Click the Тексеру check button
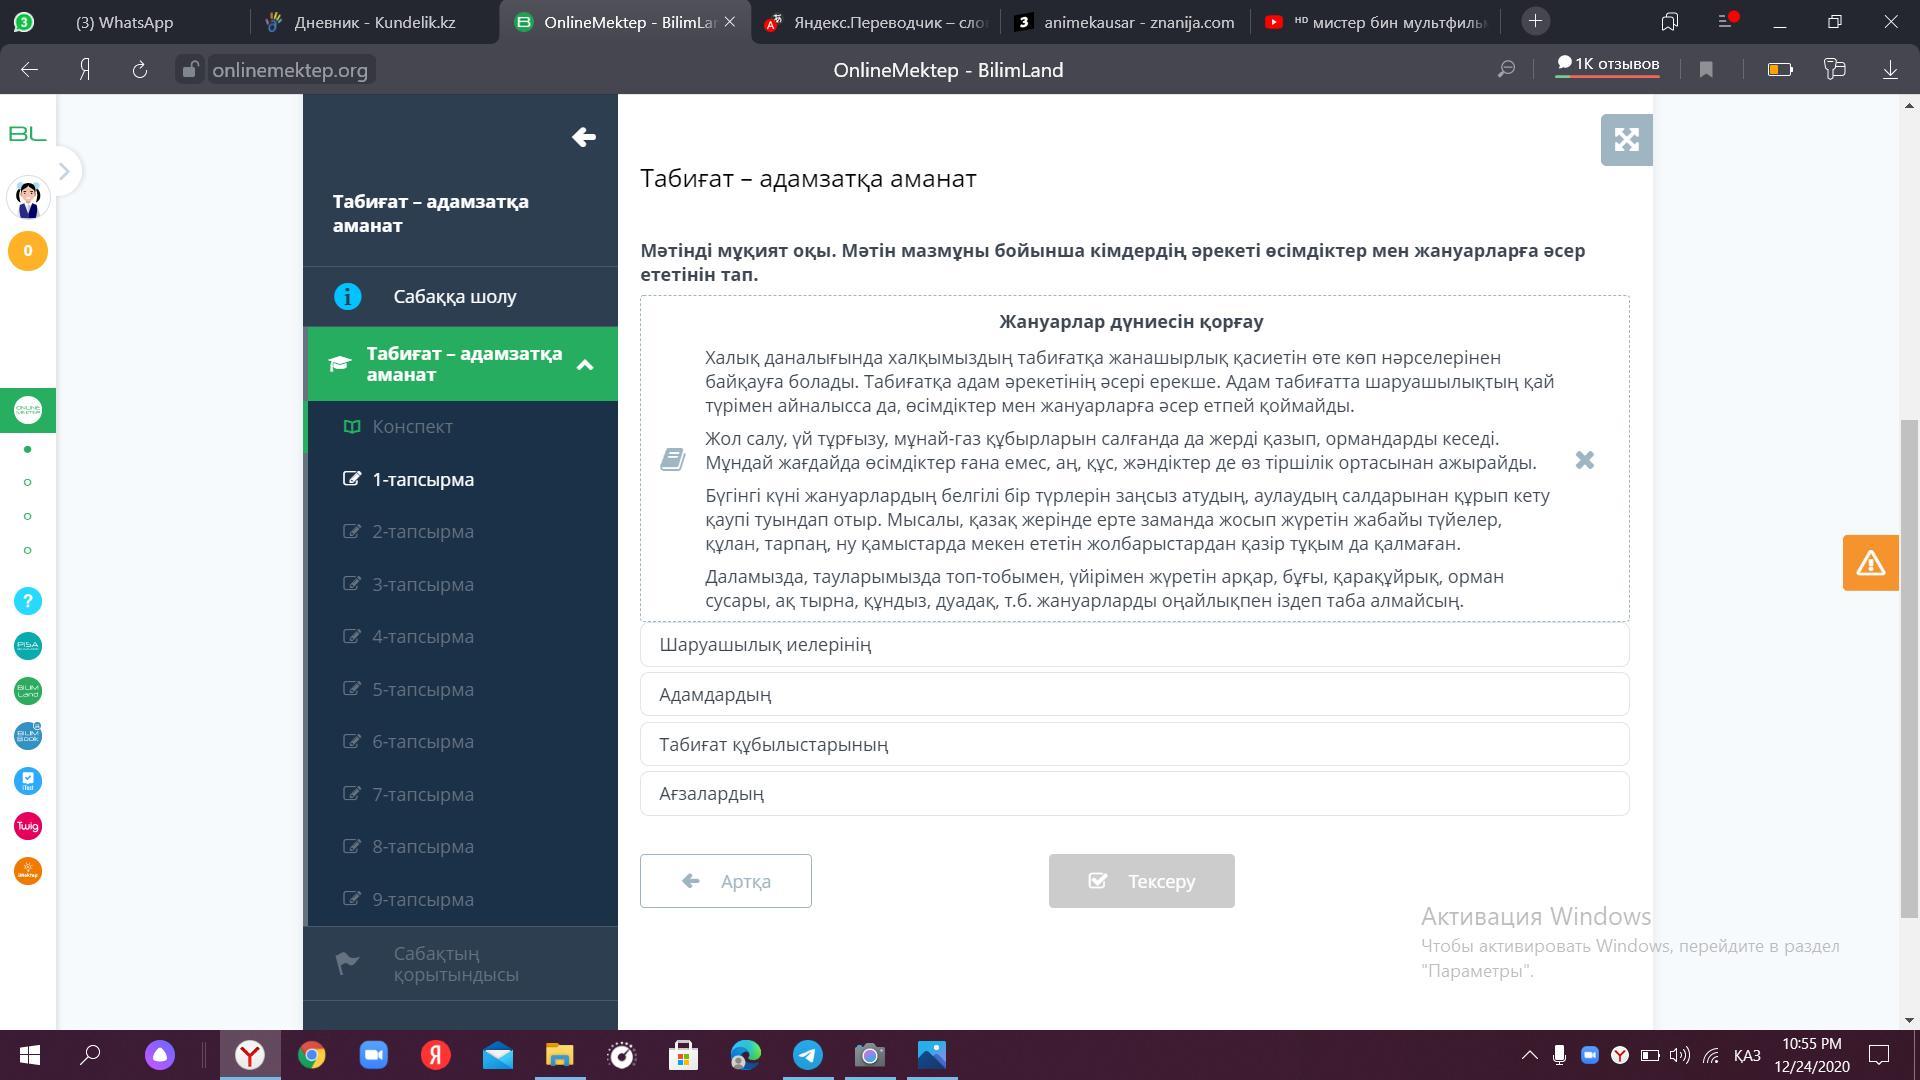The width and height of the screenshot is (1920, 1080). tap(1141, 881)
